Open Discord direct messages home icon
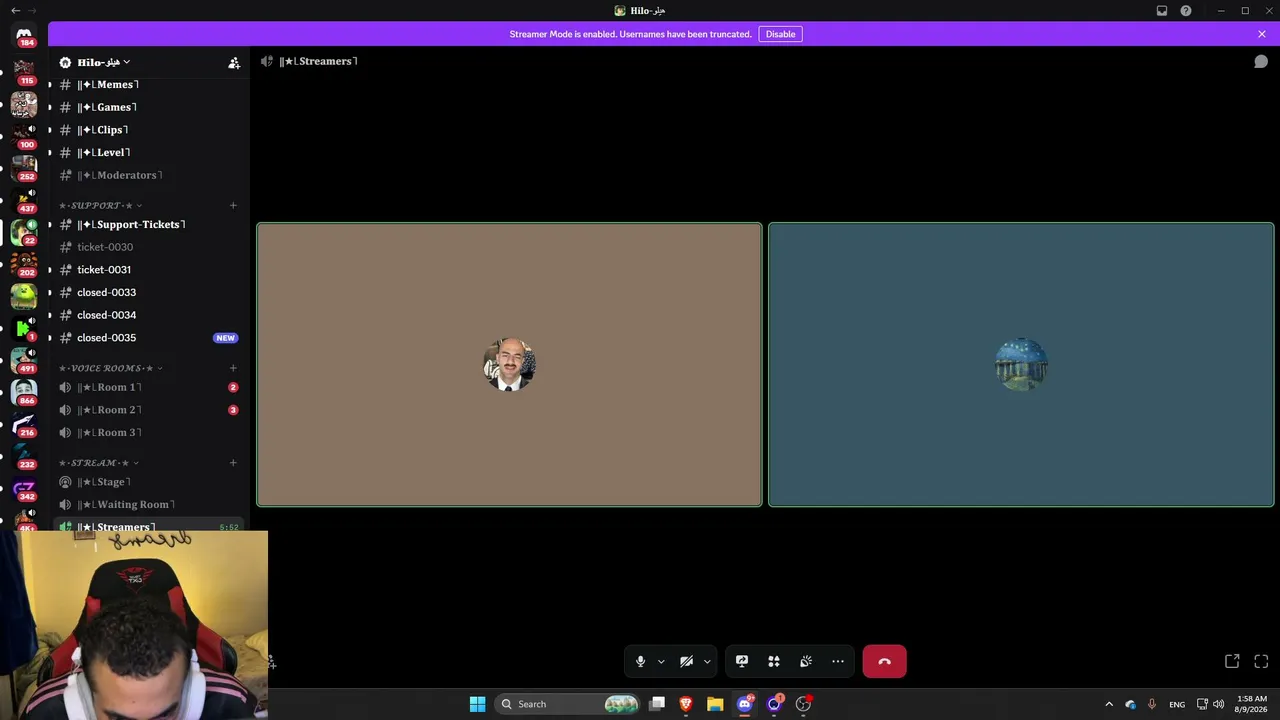 pos(24,35)
